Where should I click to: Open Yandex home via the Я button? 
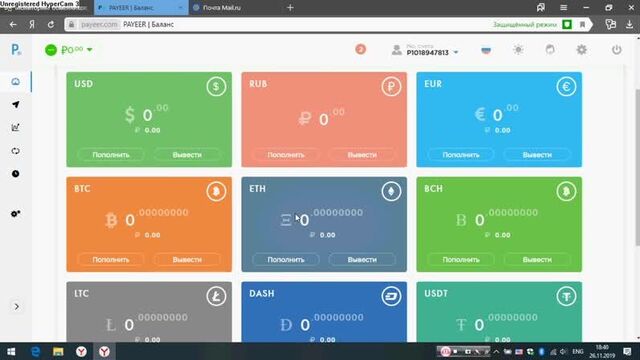point(32,24)
